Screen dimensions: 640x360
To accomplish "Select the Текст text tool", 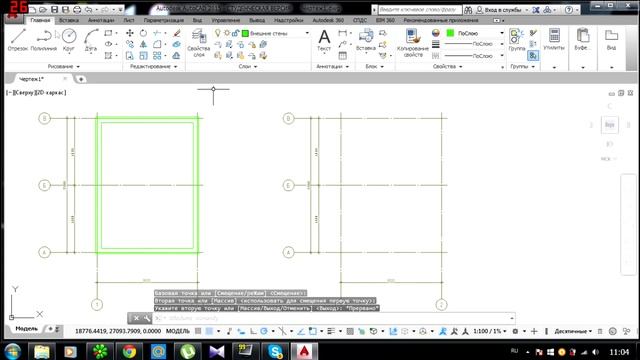I will [324, 40].
